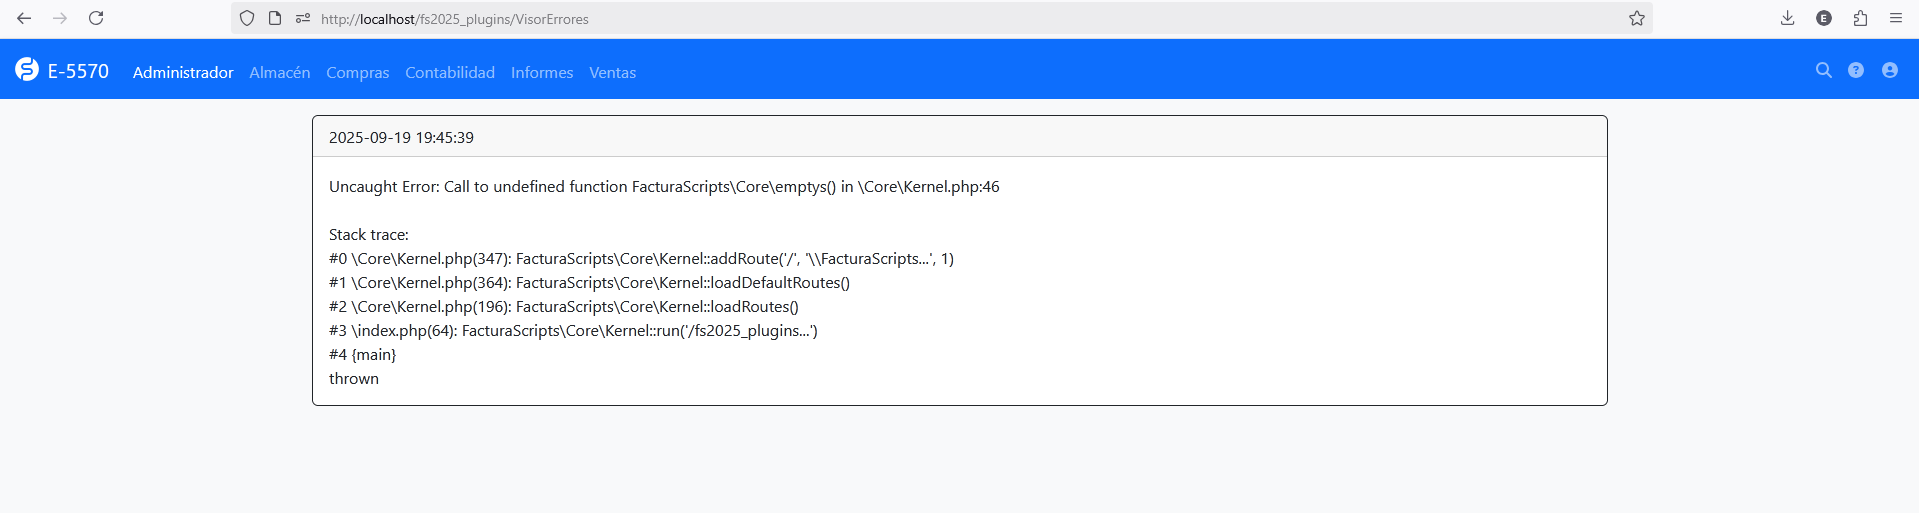Reload the page with the refresh icon
Screen dimensions: 1919x513
click(96, 18)
